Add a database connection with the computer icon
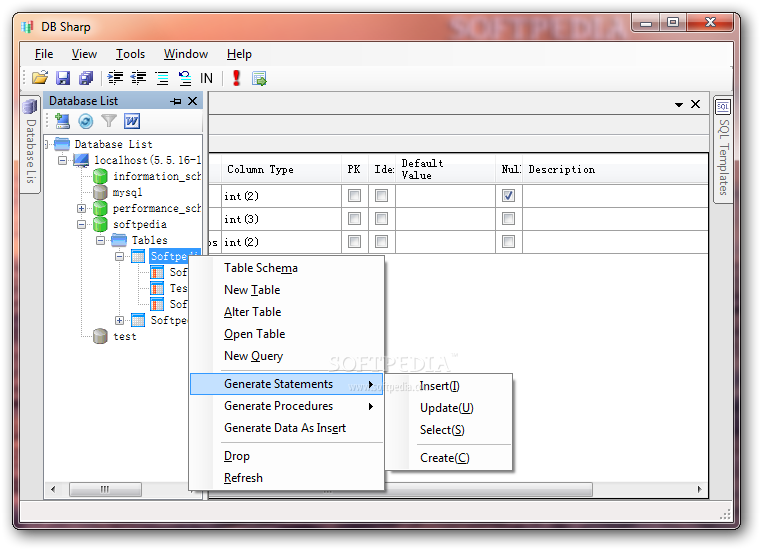 [x=62, y=121]
